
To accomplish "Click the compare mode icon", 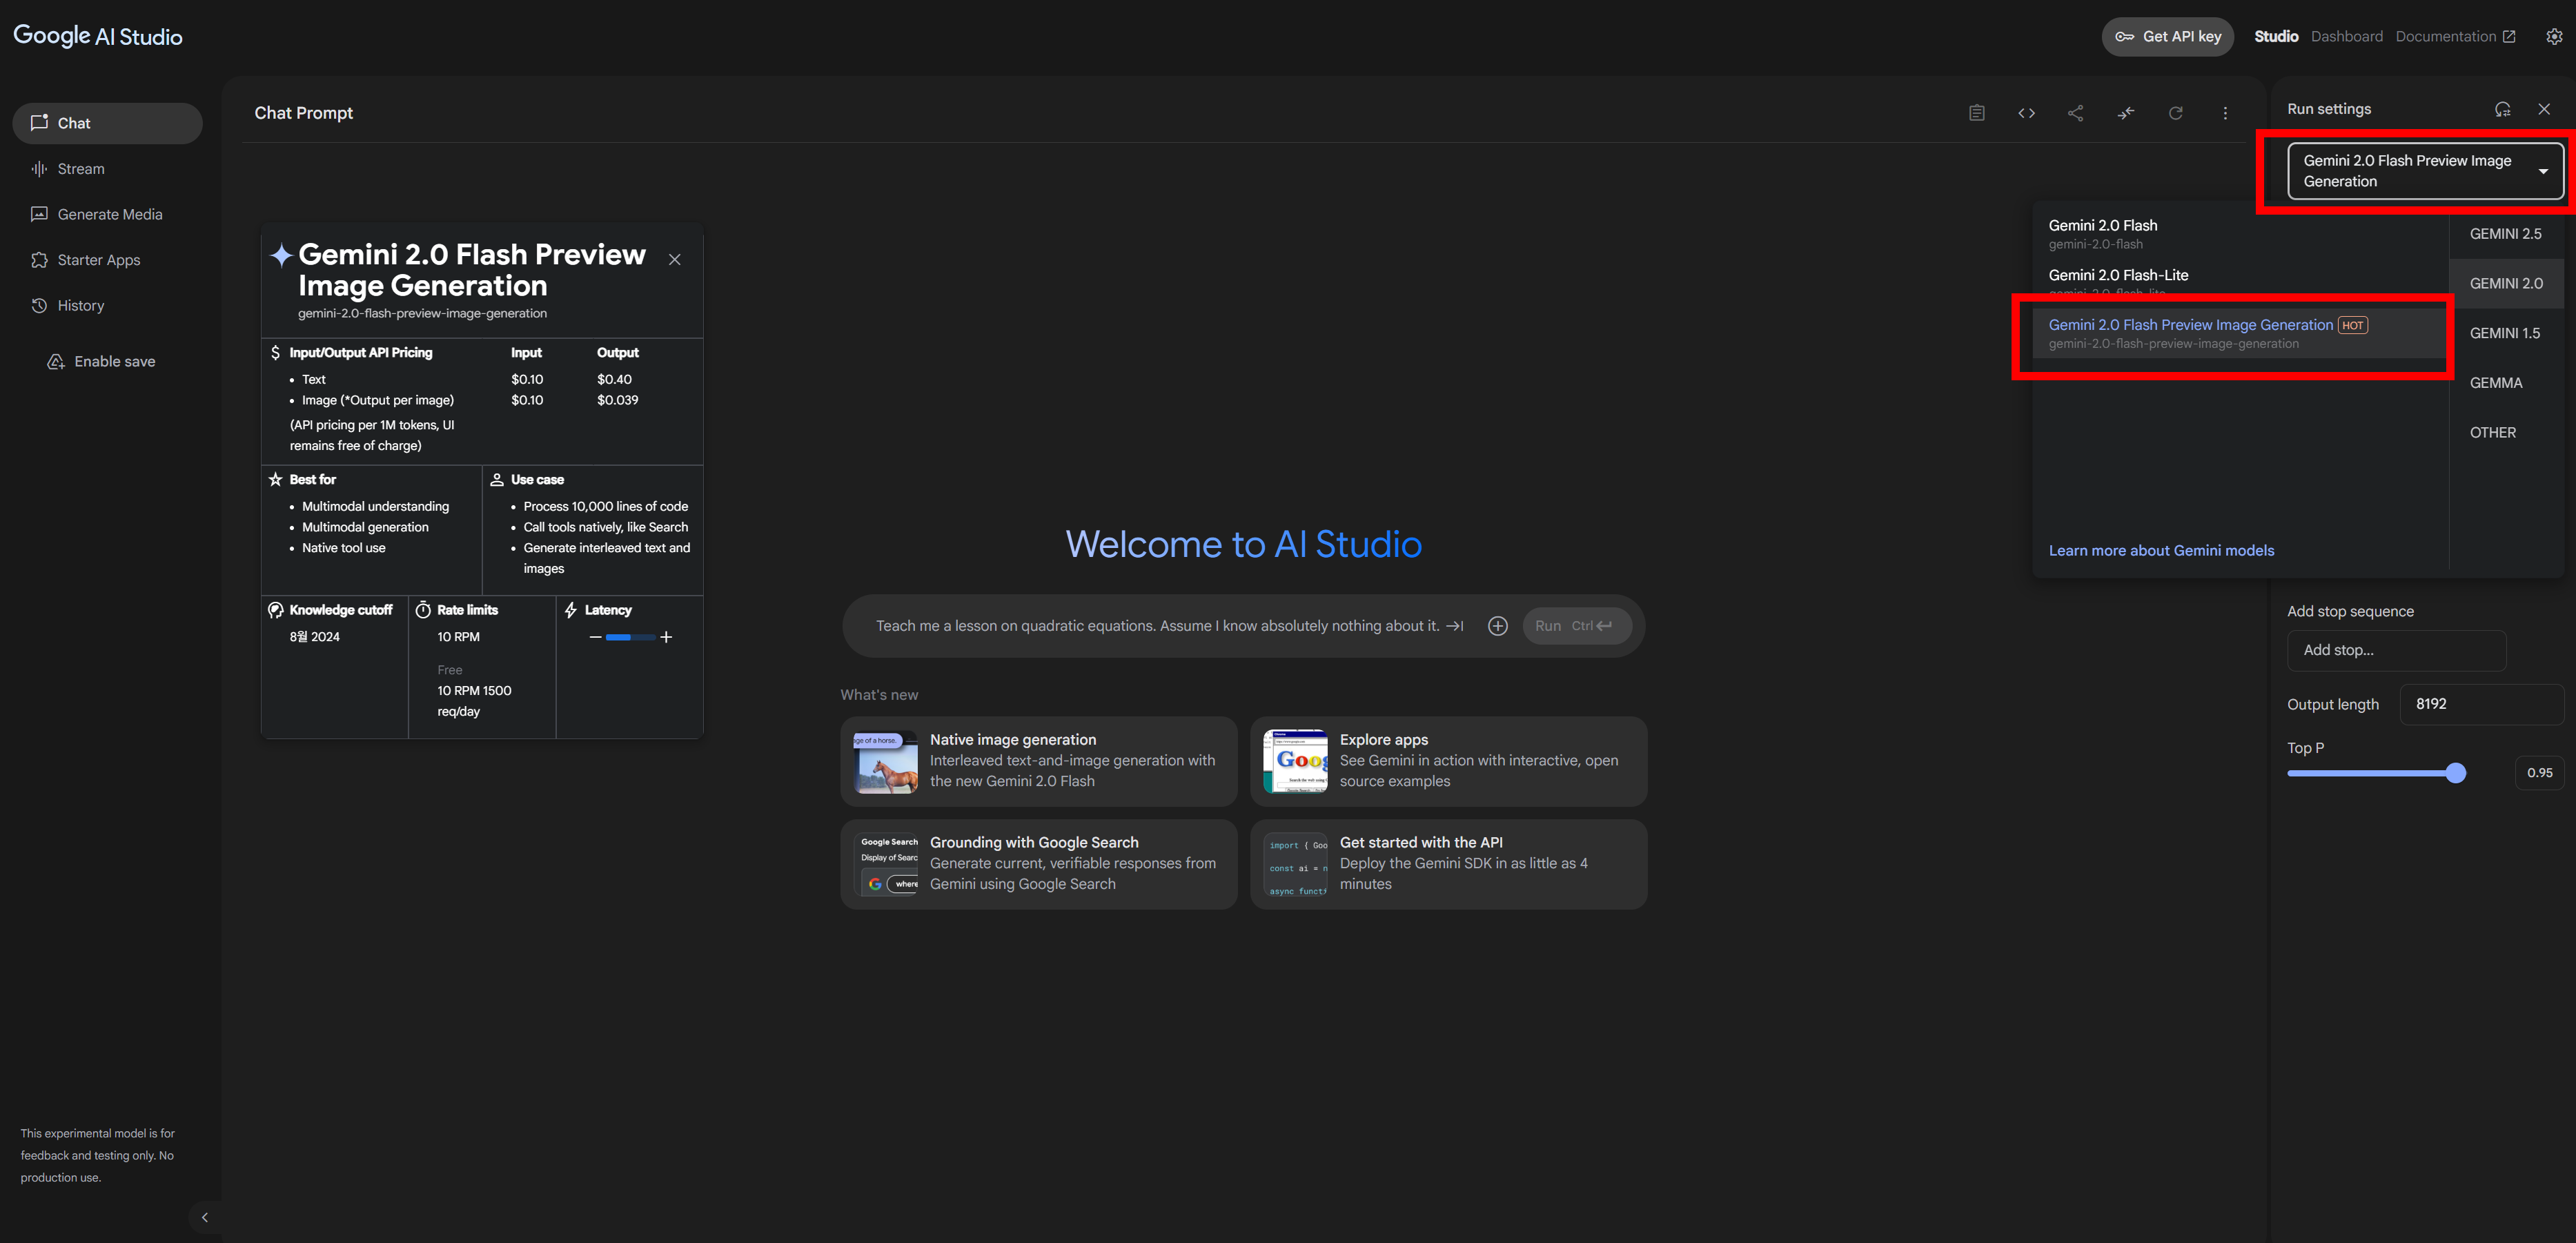I will tap(2125, 113).
